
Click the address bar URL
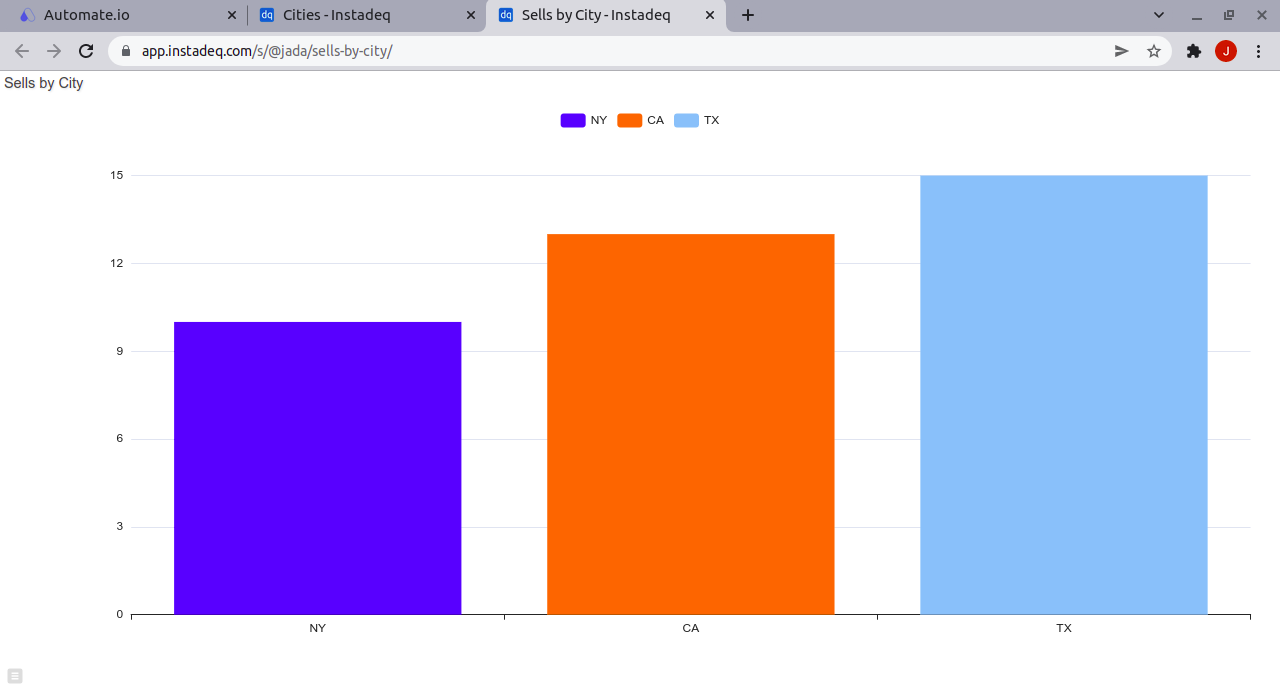[267, 51]
